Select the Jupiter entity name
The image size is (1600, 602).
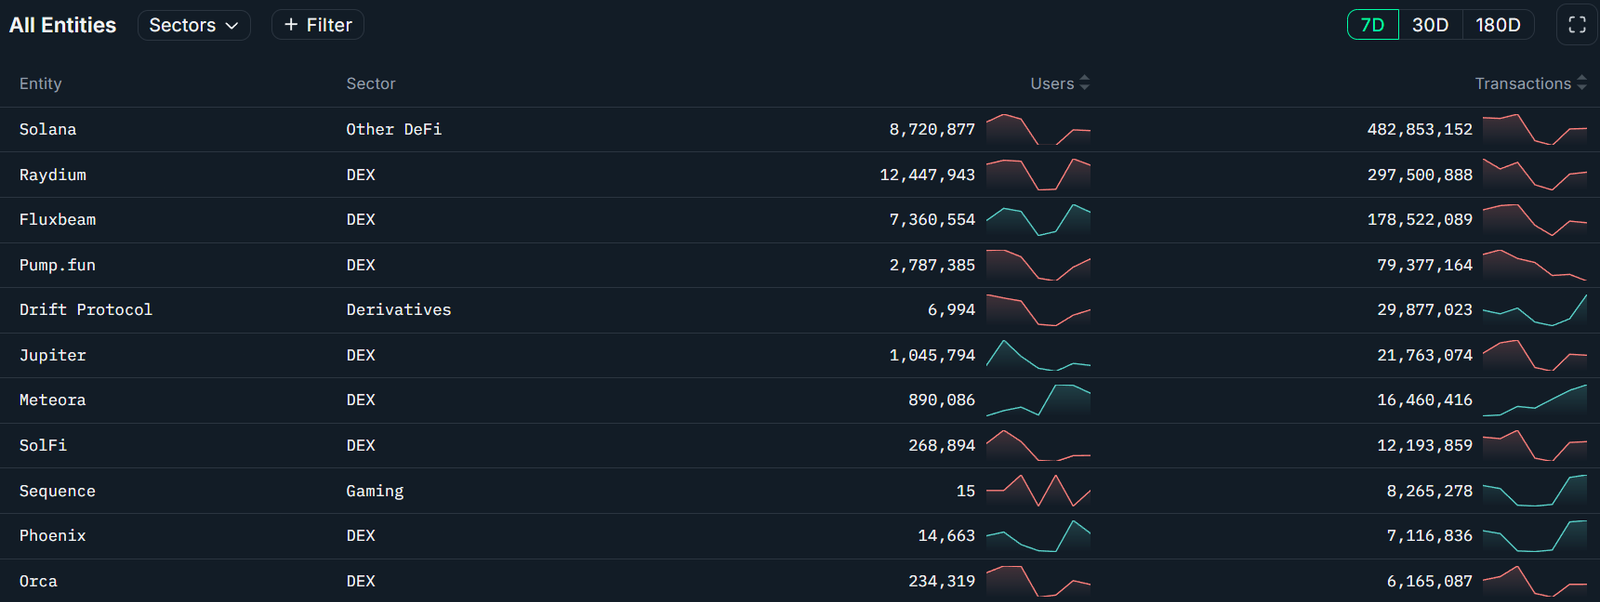[53, 355]
